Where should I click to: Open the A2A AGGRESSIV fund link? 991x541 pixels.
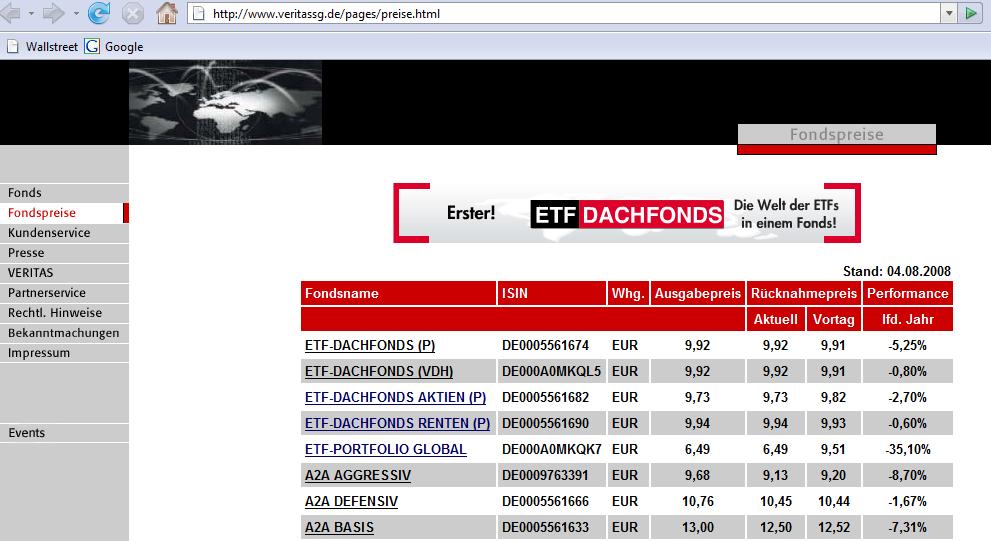(x=358, y=475)
